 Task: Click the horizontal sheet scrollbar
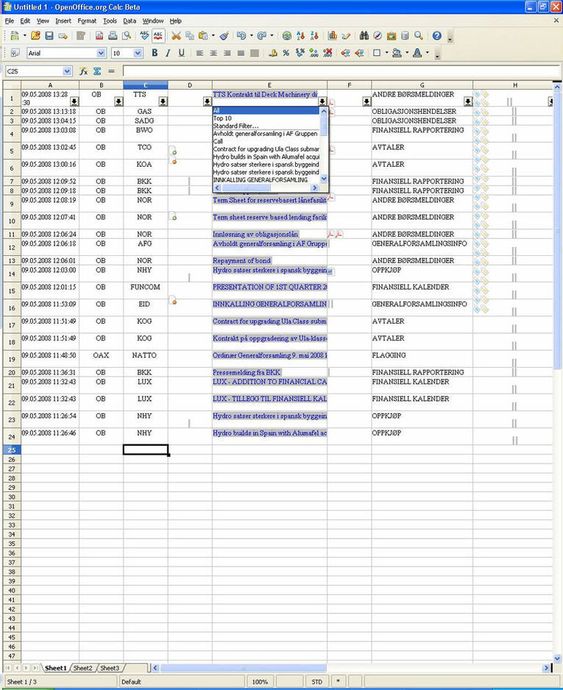click(350, 668)
